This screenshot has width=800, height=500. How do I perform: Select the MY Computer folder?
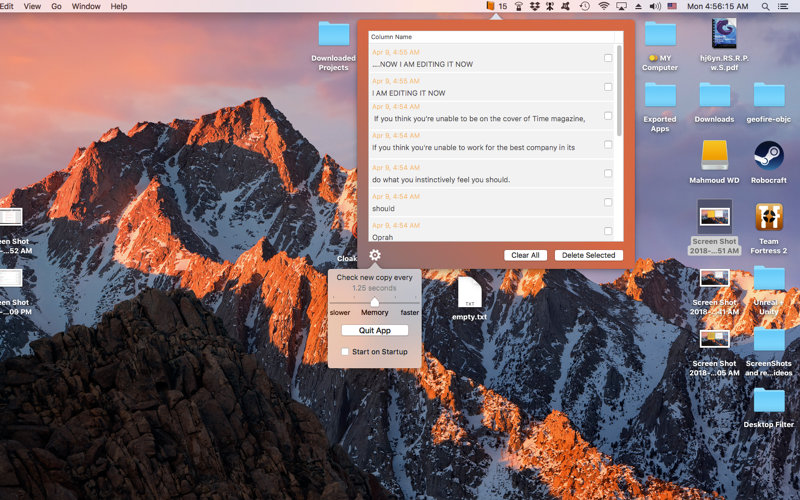660,34
